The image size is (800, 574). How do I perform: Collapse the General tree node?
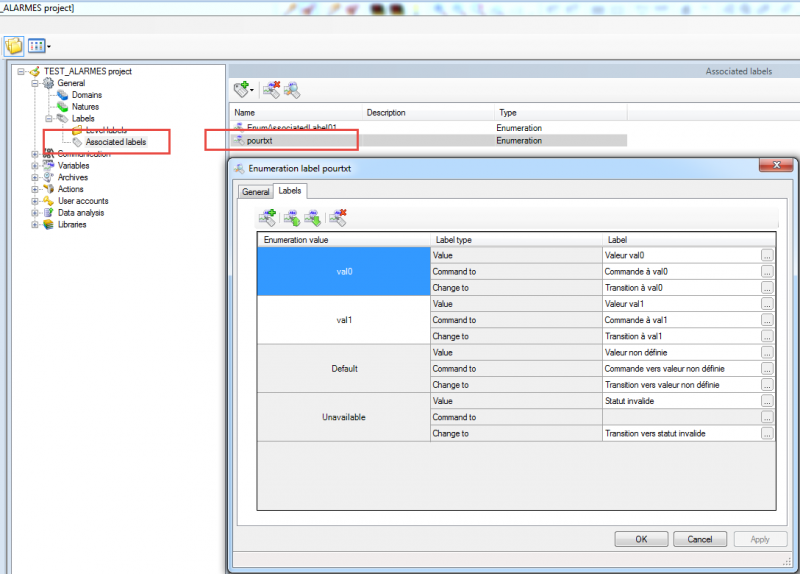[x=35, y=83]
